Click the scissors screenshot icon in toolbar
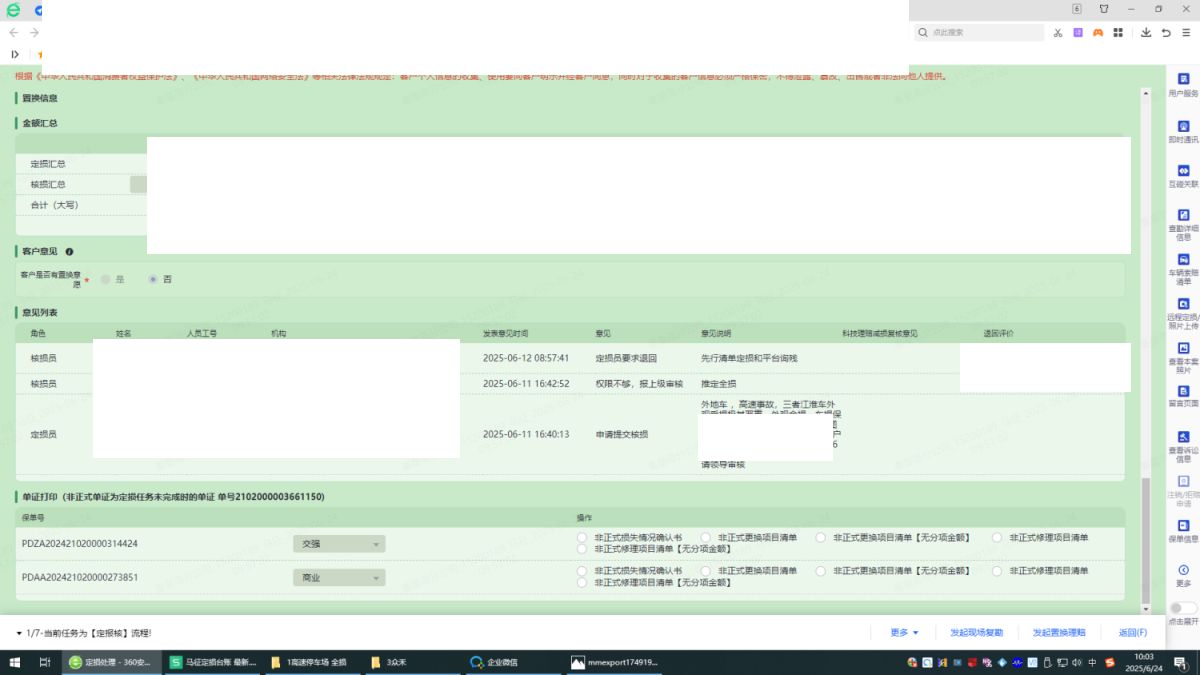Viewport: 1200px width, 675px height. point(1057,33)
